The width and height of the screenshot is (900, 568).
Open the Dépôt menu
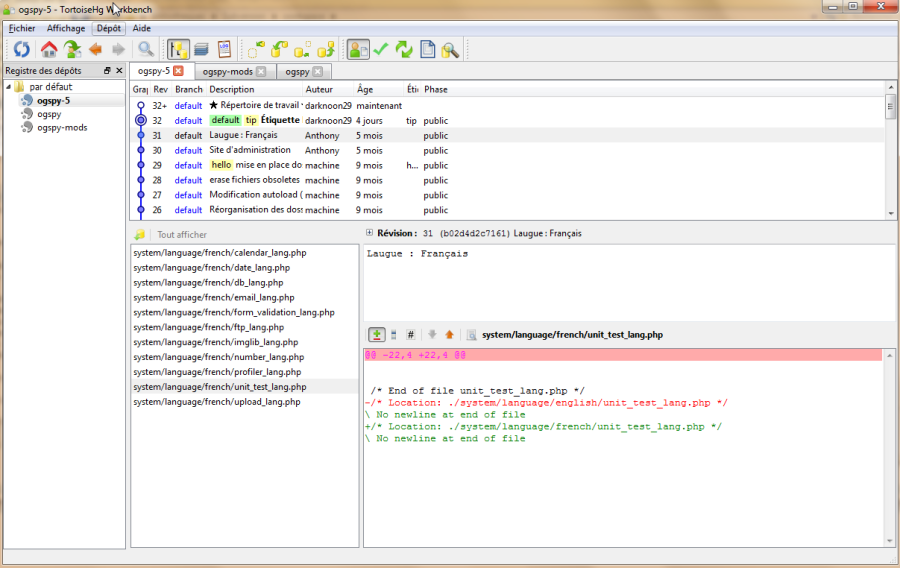click(x=108, y=28)
